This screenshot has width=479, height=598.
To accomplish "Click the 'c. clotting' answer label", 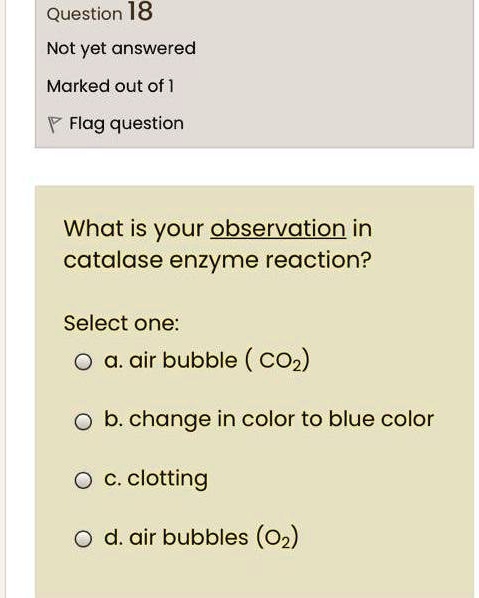I will click(x=156, y=479).
